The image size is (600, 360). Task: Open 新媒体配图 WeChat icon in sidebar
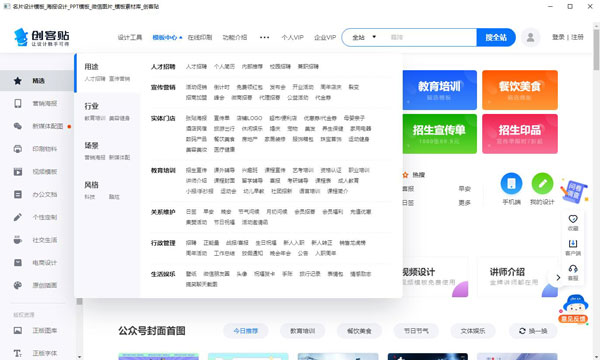[18, 126]
